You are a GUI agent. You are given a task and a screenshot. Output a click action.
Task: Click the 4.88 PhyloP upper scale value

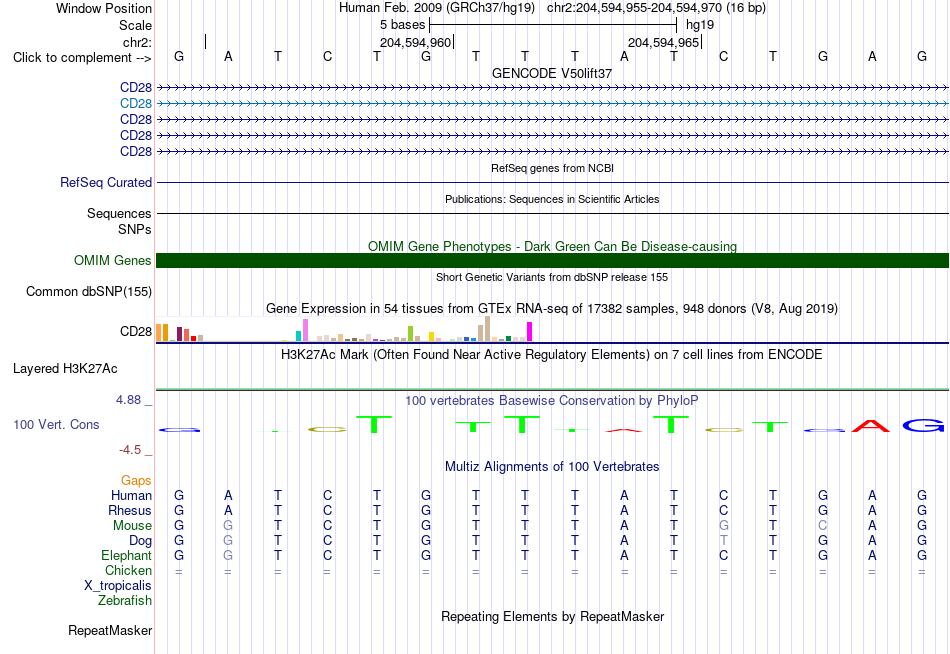click(128, 400)
